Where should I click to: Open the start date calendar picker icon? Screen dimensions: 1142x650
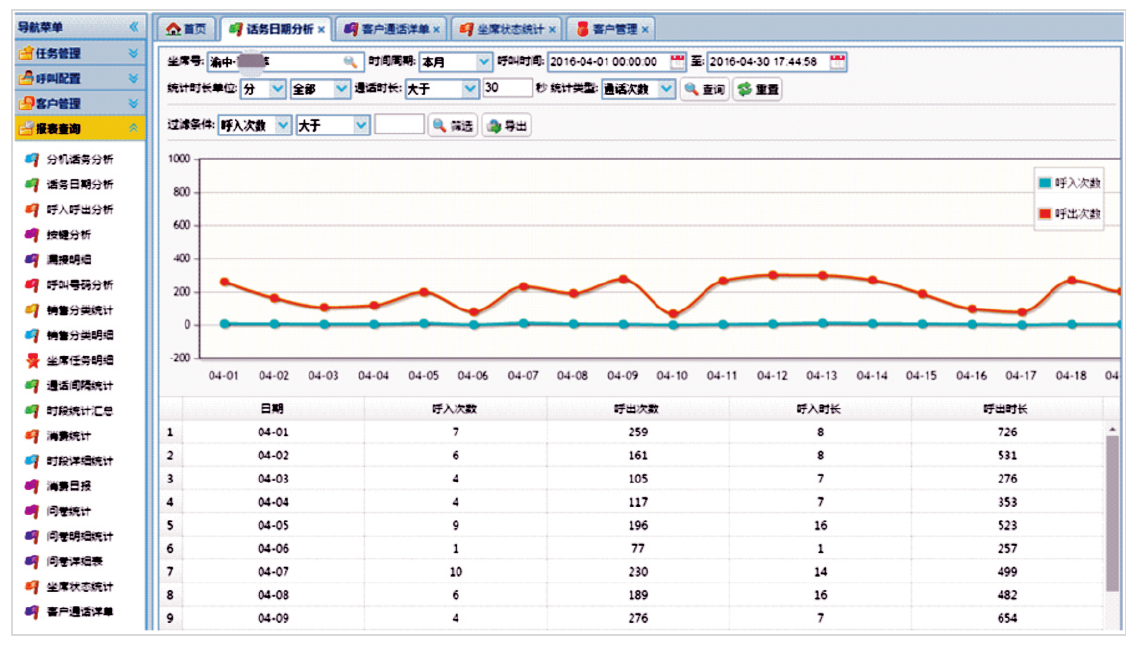click(x=677, y=62)
